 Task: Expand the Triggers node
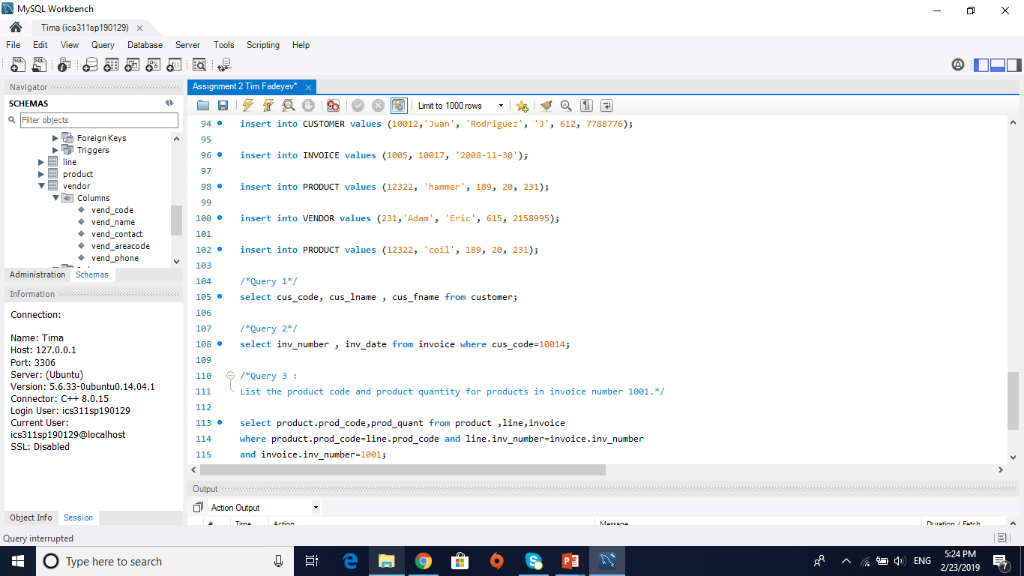[x=56, y=150]
